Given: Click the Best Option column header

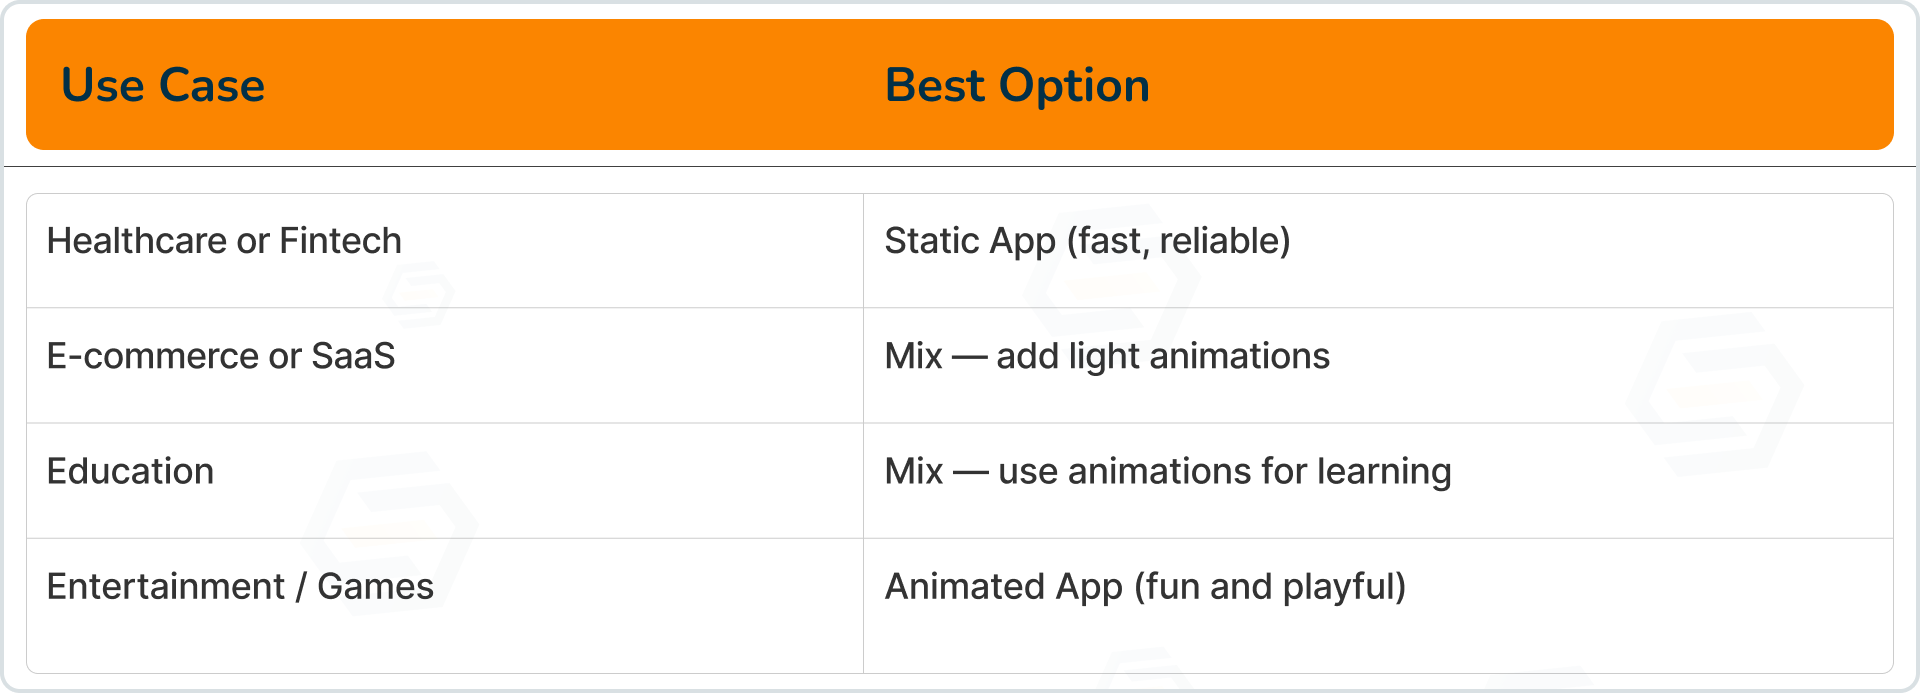Looking at the screenshot, I should tap(1017, 86).
